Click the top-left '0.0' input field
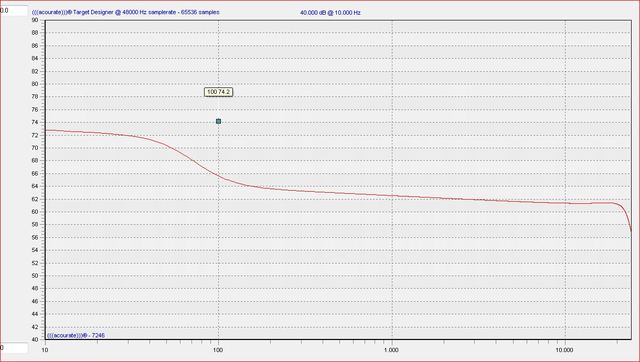The height and width of the screenshot is (362, 640). coord(13,11)
